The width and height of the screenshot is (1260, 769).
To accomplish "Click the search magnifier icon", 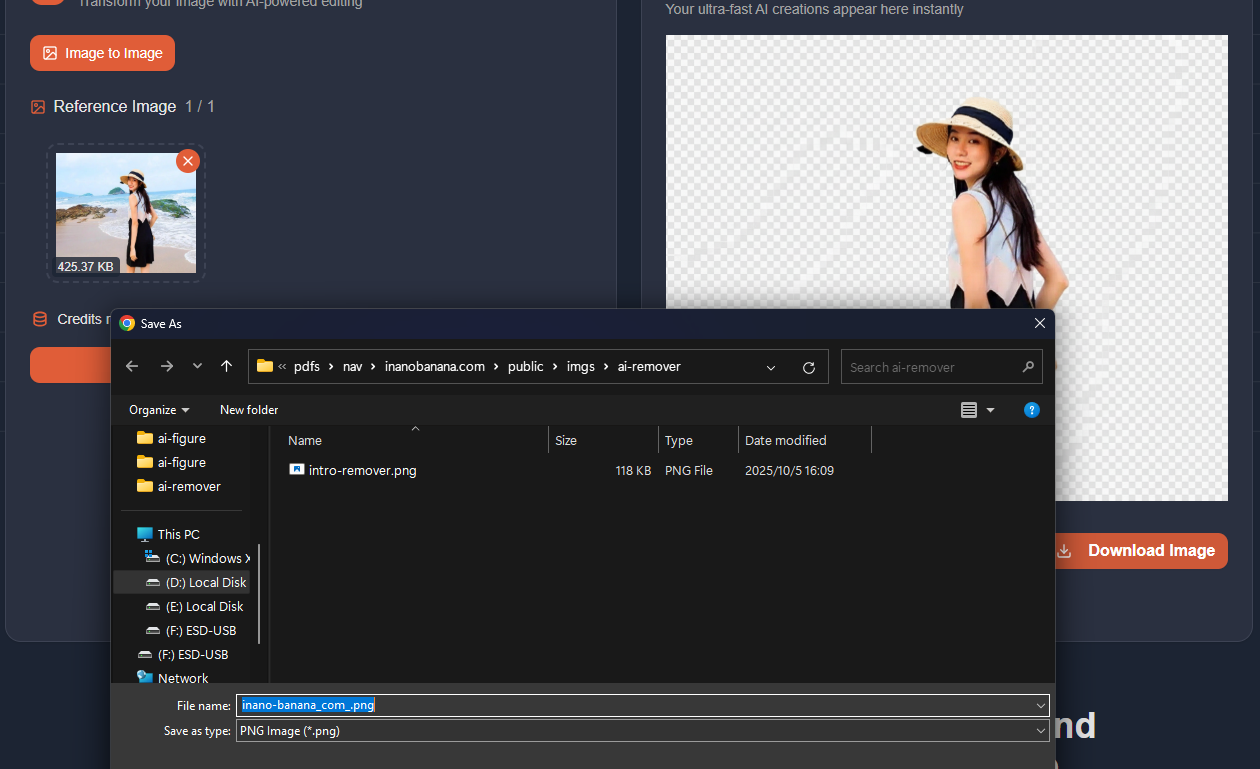I will pyautogui.click(x=1028, y=367).
